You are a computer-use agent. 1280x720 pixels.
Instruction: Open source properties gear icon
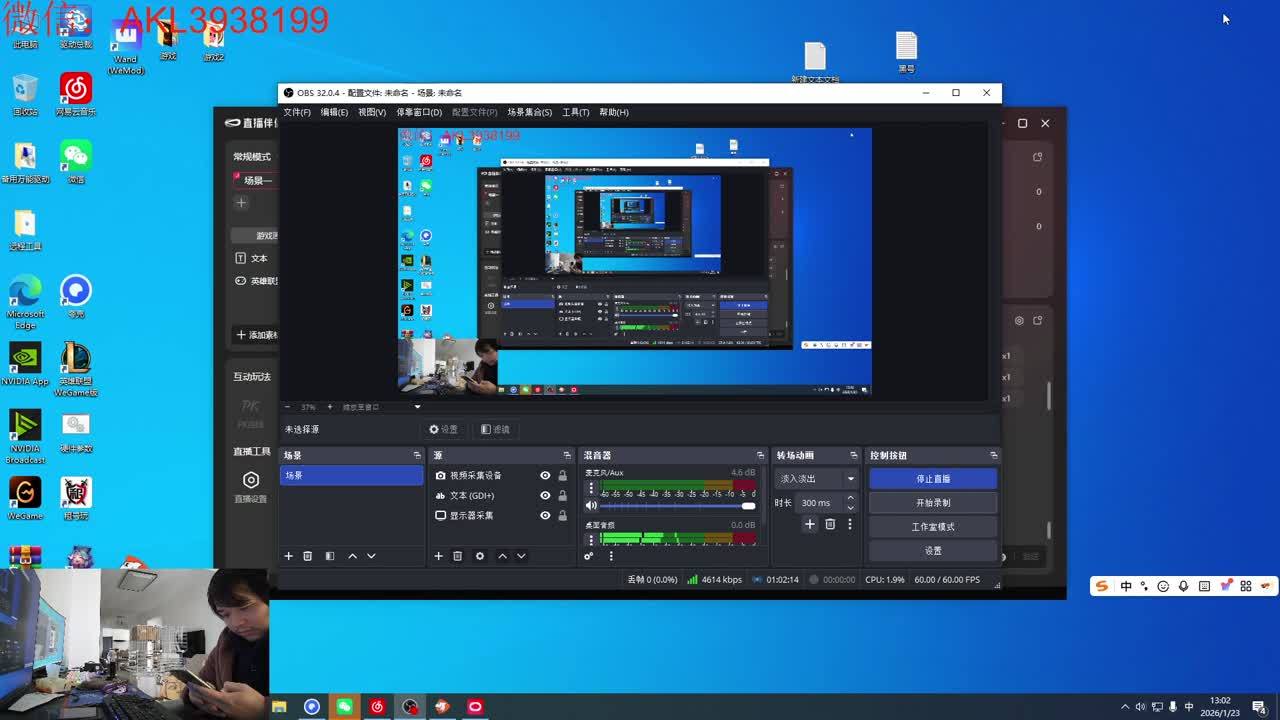coord(480,556)
